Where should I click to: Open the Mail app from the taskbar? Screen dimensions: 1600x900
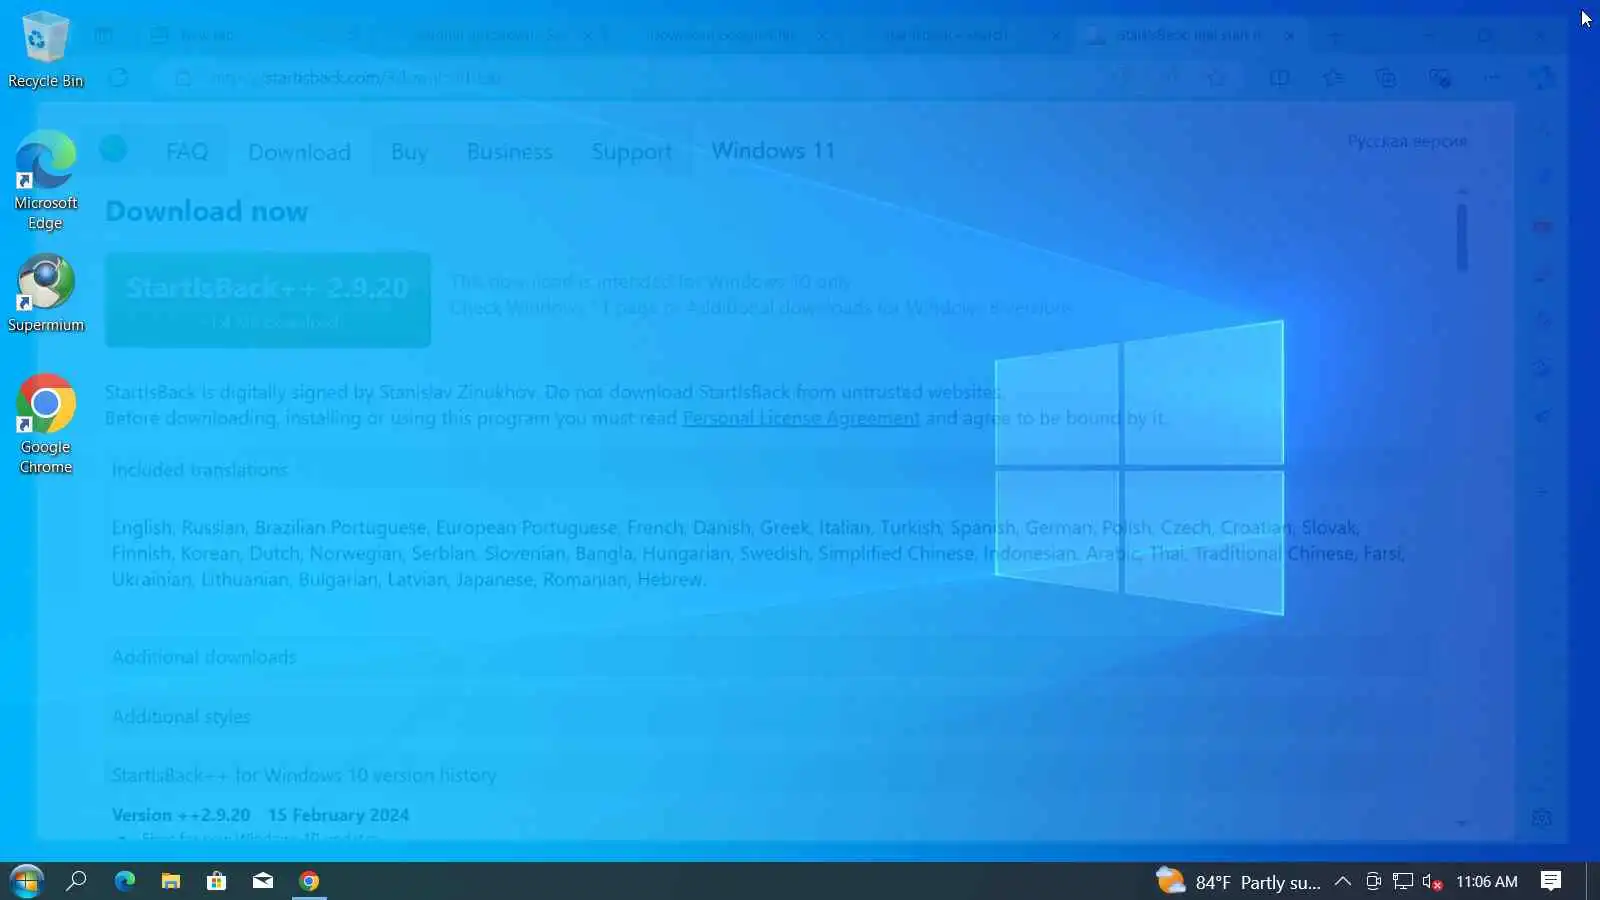pyautogui.click(x=262, y=881)
